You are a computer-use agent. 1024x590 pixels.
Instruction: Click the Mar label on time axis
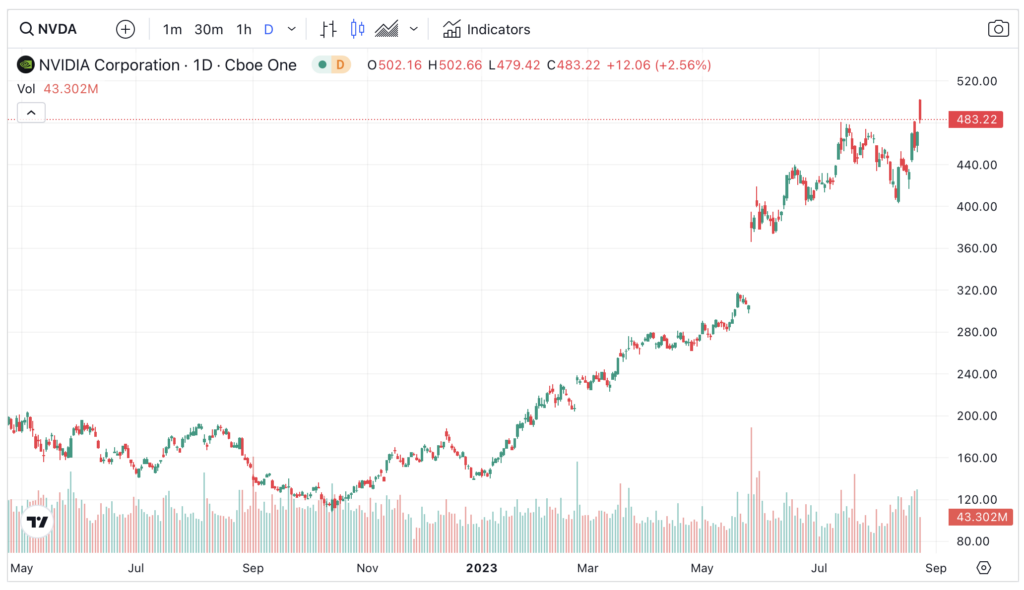point(587,568)
